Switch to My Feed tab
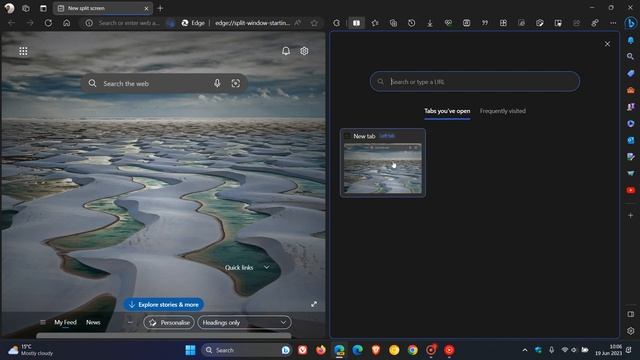The image size is (640, 360). (x=65, y=322)
